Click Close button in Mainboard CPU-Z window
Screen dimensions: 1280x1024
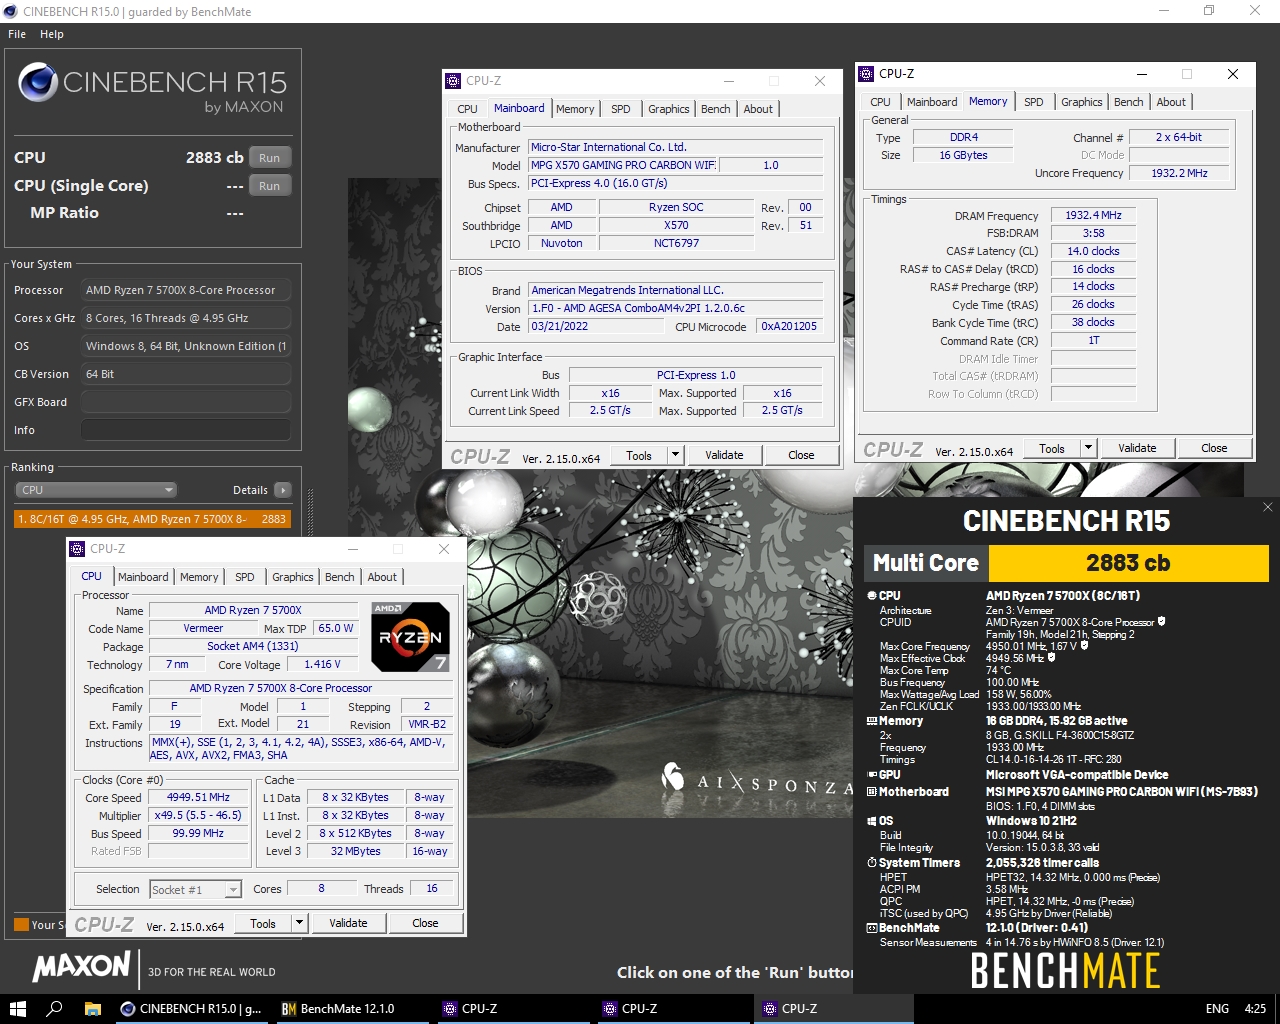[x=801, y=455]
